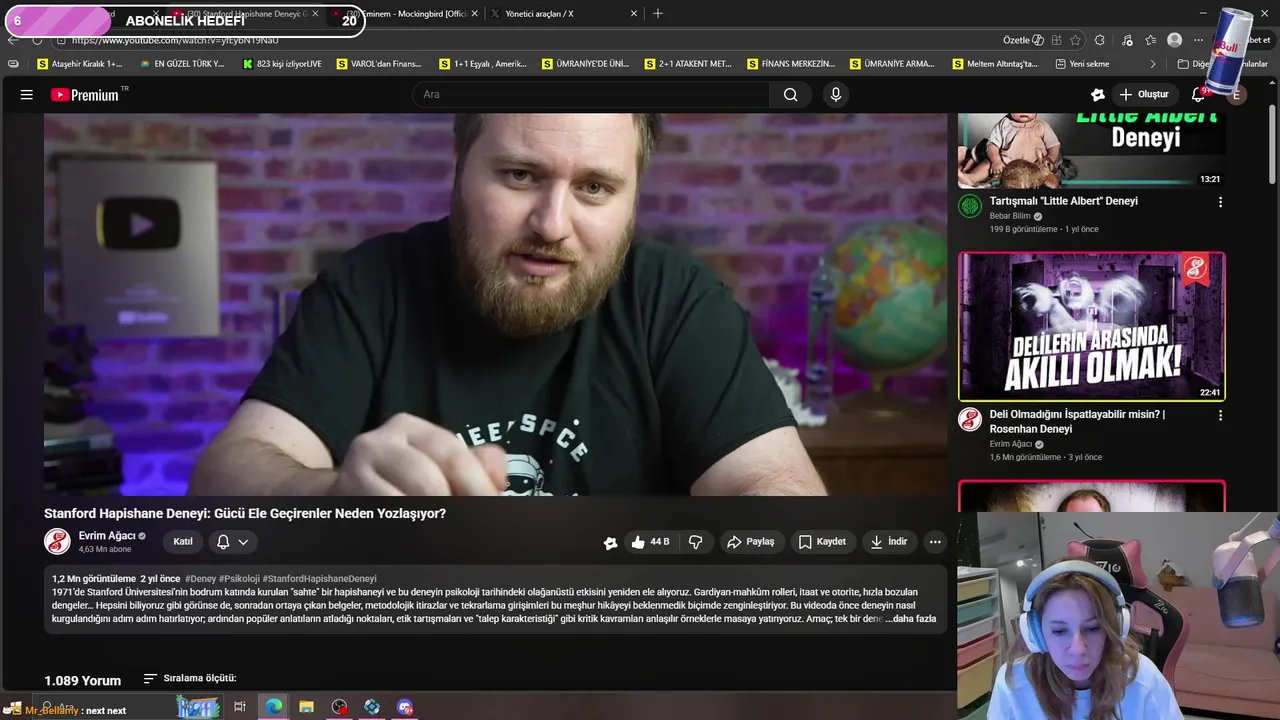Open Delilerin Arasında Akıllı Olmak thumbnail
This screenshot has width=1280, height=720.
pyautogui.click(x=1092, y=326)
